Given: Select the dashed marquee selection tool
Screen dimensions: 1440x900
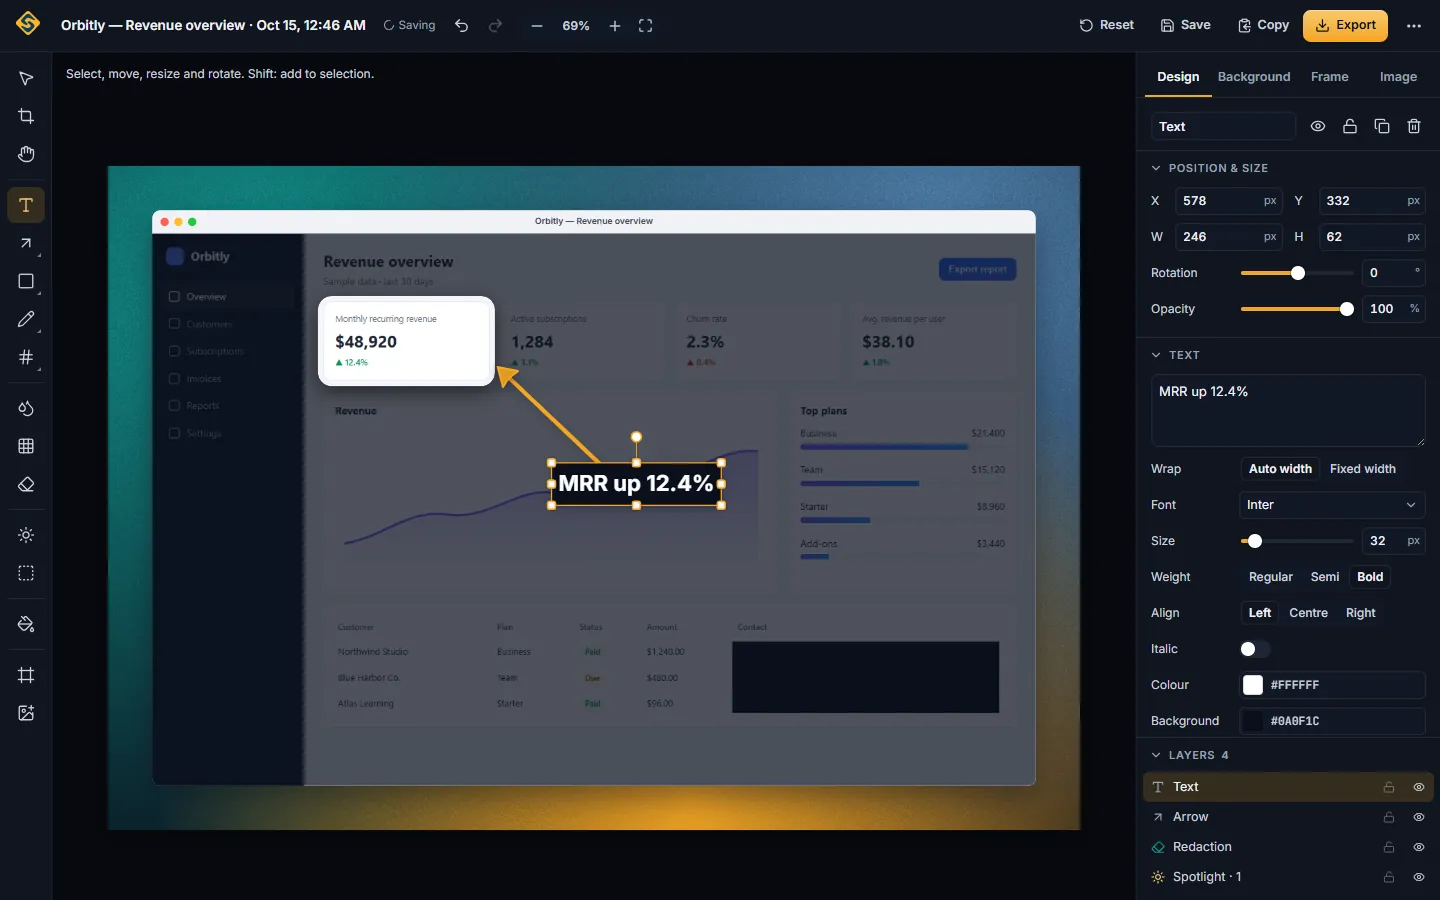Looking at the screenshot, I should click(x=26, y=573).
